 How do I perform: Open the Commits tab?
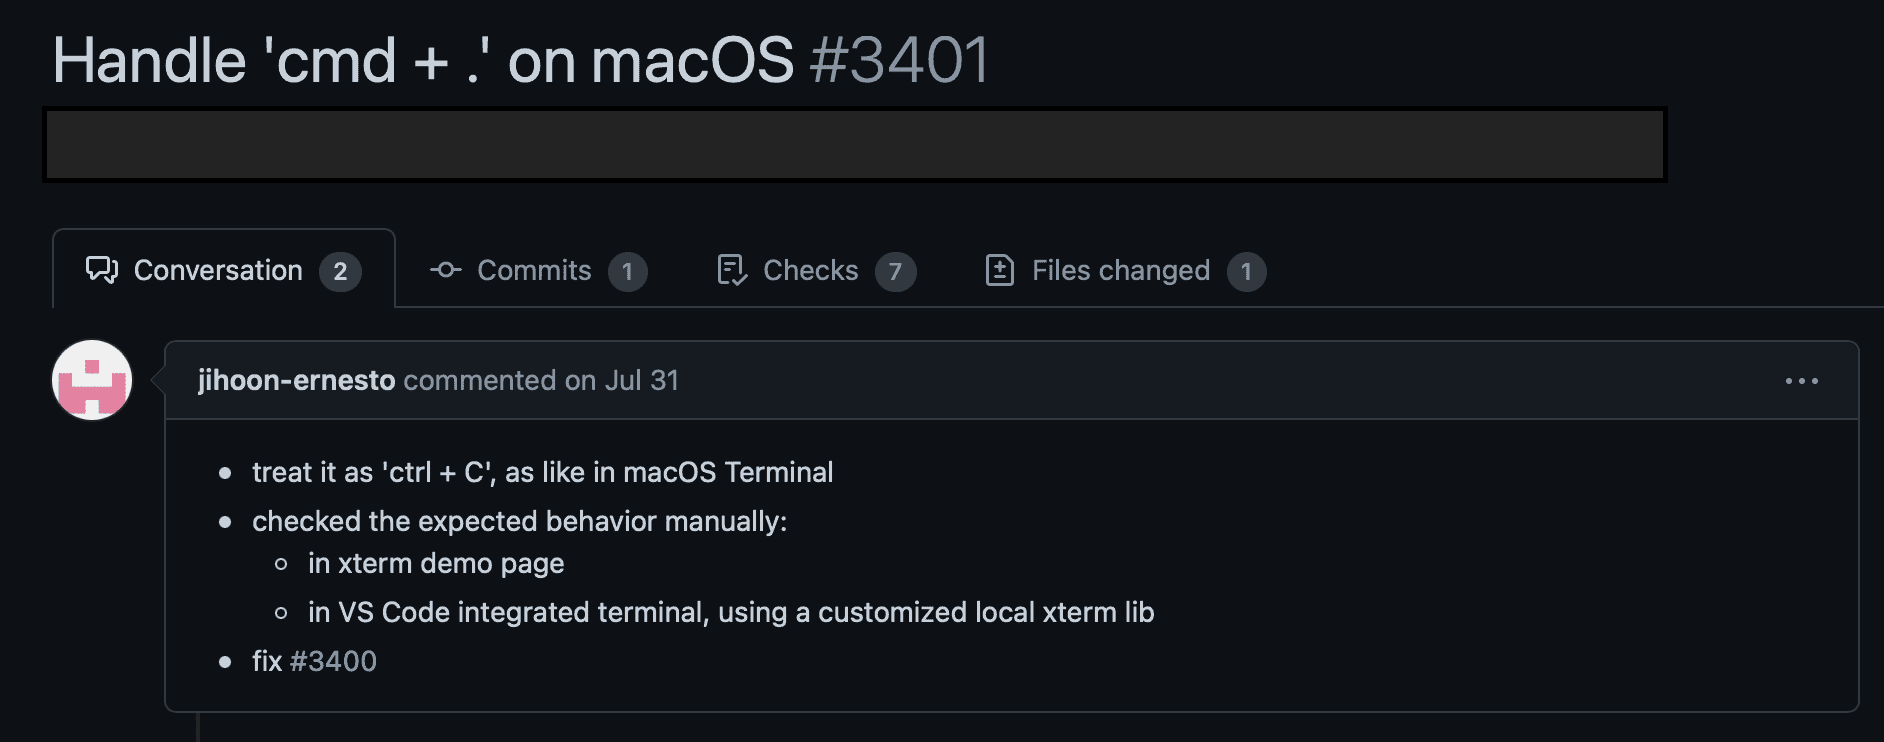coord(534,270)
